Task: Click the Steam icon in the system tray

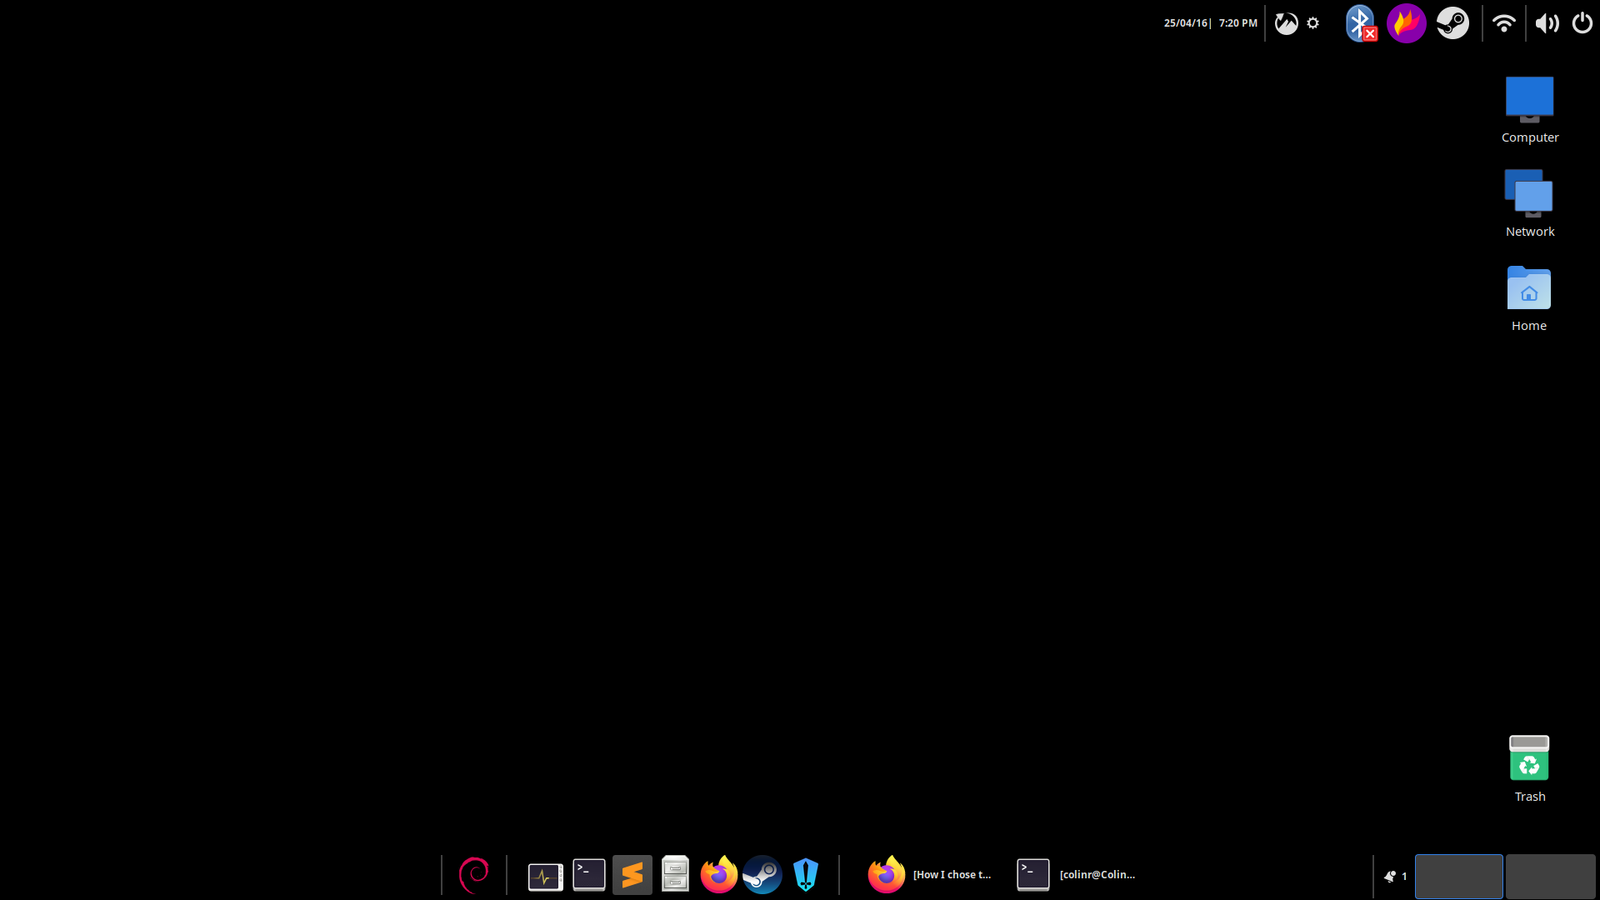Action: pos(1452,22)
